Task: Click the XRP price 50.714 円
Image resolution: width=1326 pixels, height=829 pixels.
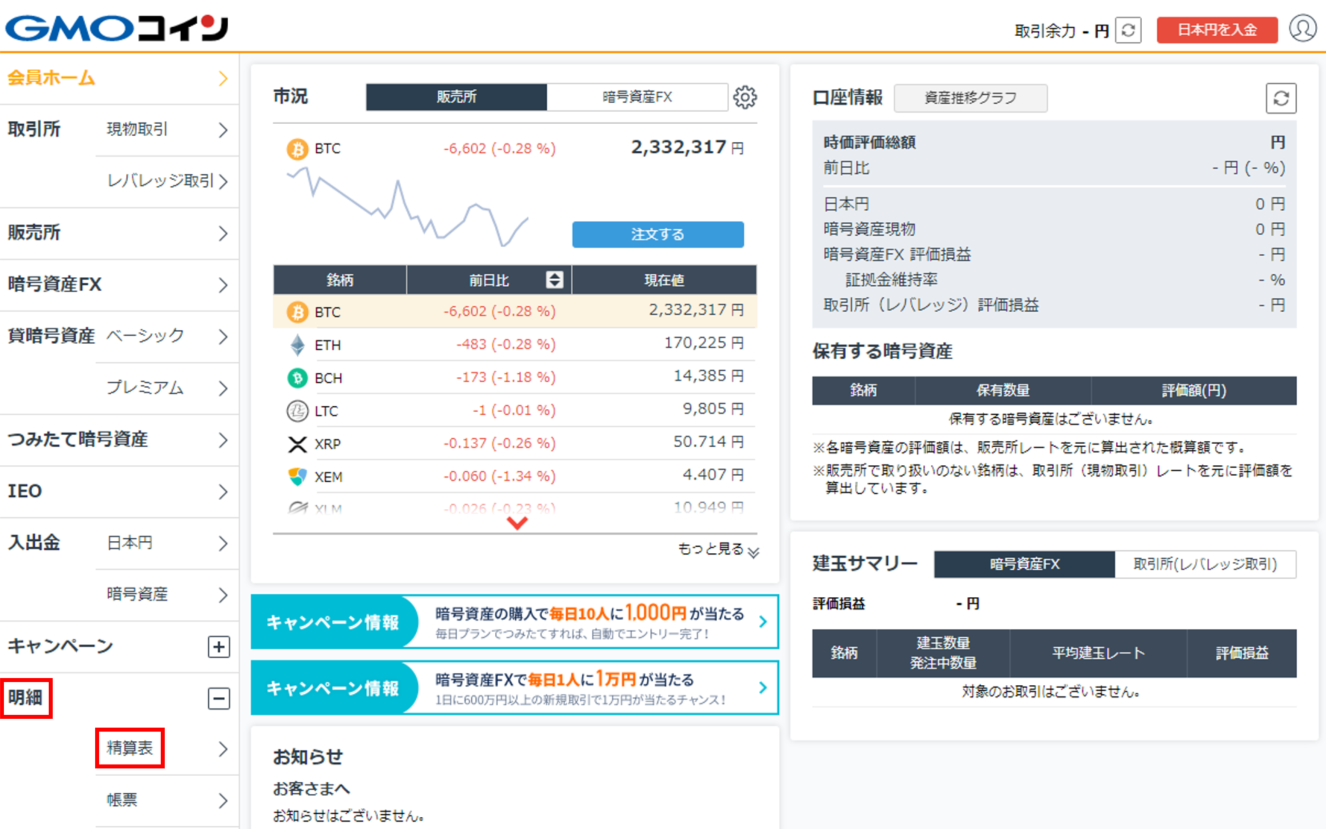Action: pos(708,443)
